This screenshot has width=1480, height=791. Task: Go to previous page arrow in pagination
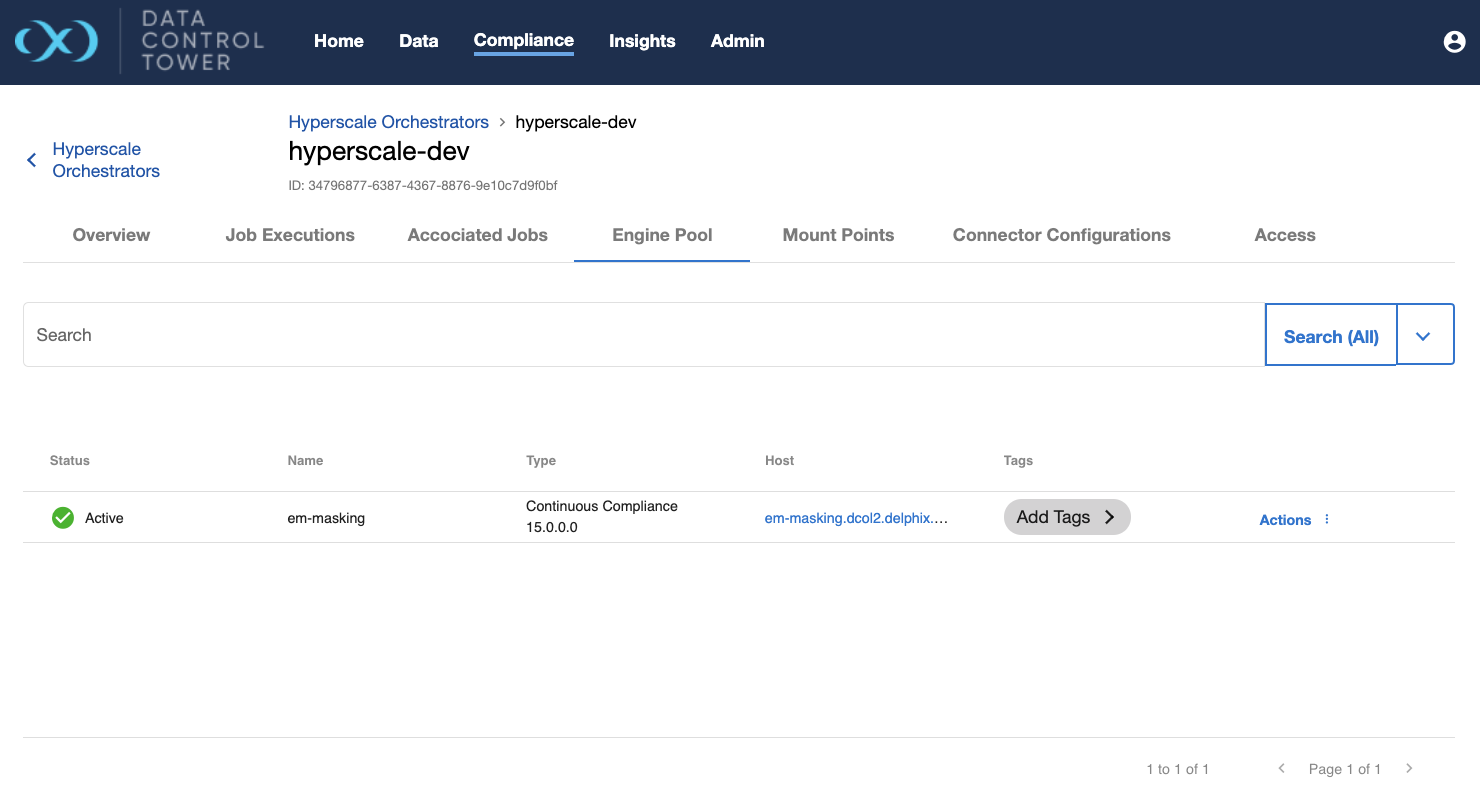pos(1281,768)
